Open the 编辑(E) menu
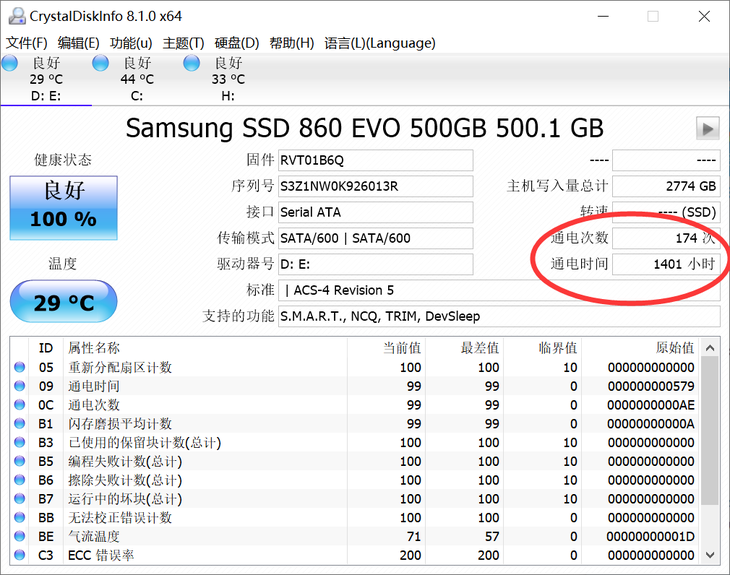This screenshot has height=575, width=730. (x=79, y=43)
